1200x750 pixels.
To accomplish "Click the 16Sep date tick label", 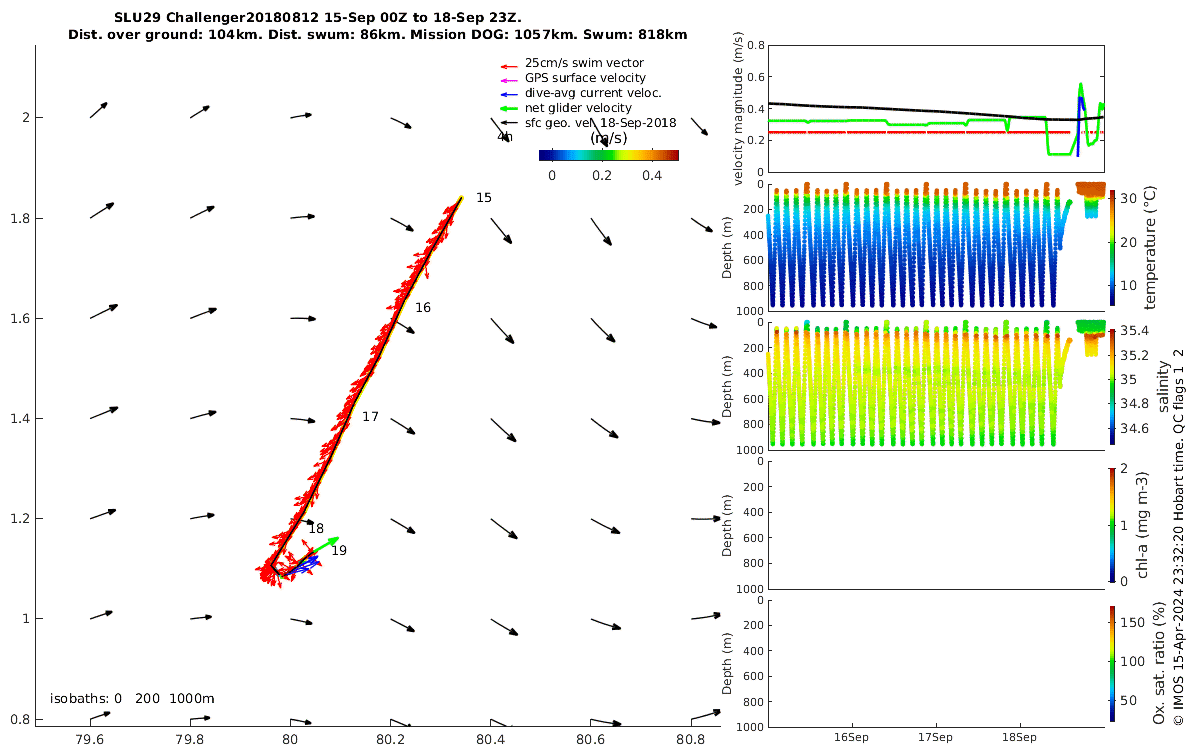I will click(852, 737).
